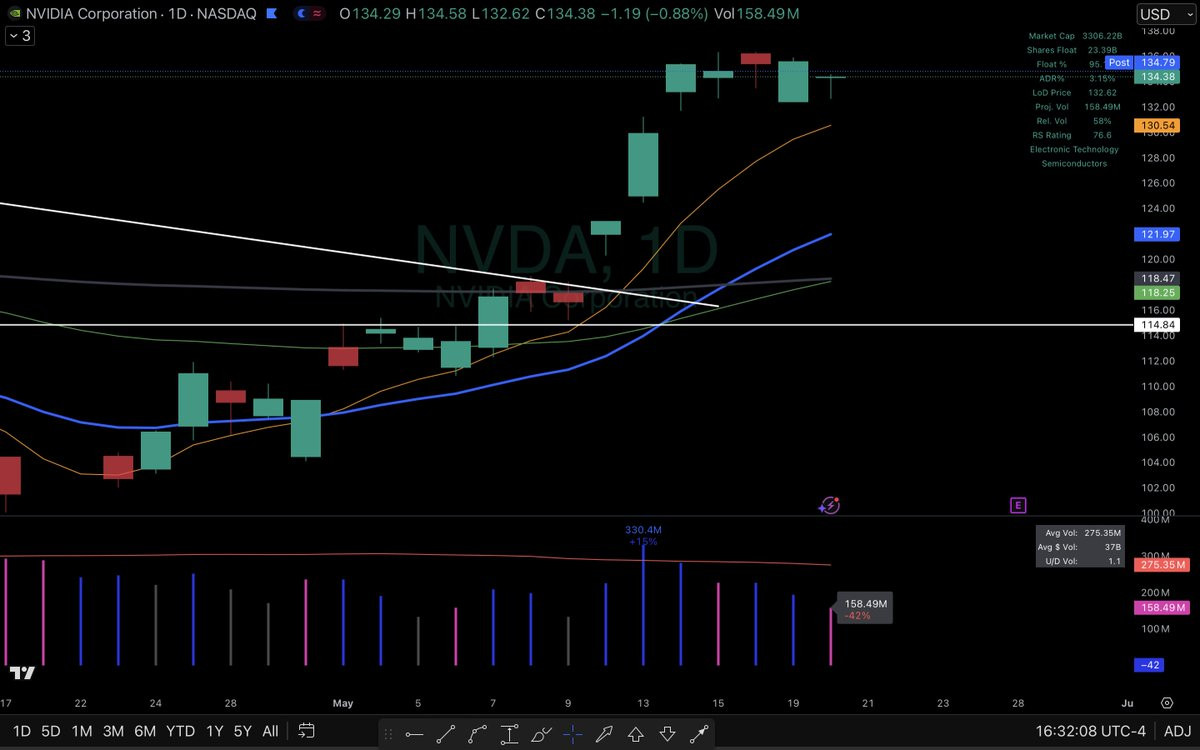The height and width of the screenshot is (750, 1200).
Task: Show the All time range
Action: (x=270, y=731)
